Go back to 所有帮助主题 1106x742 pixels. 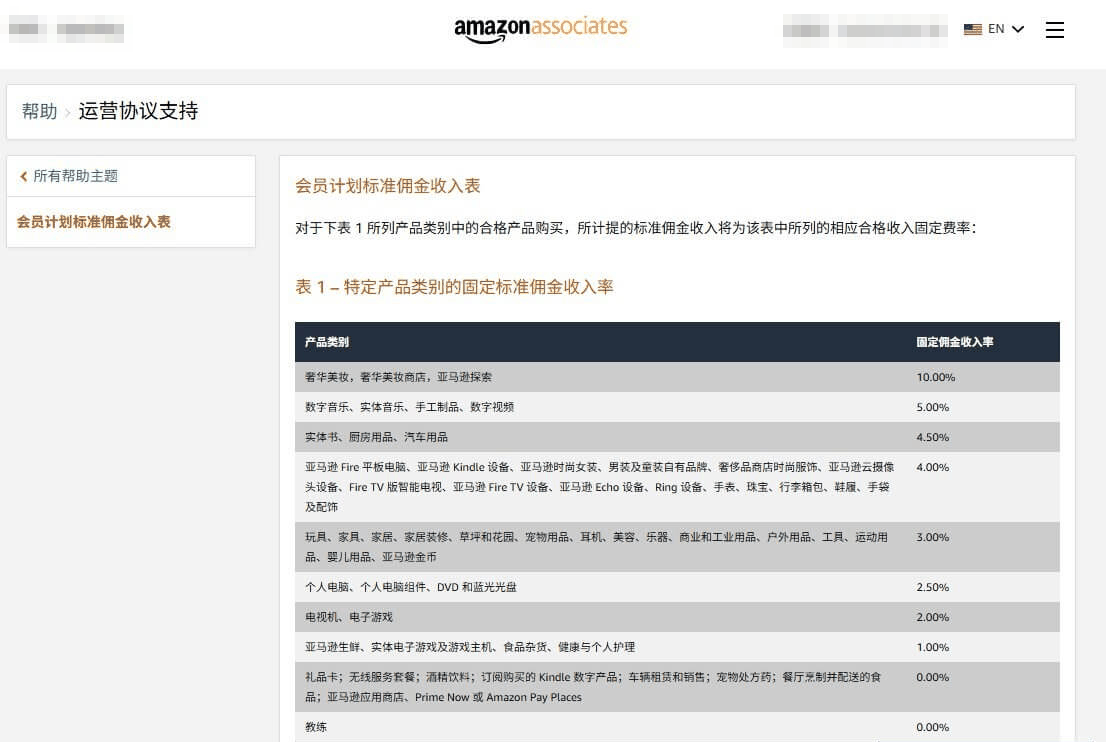point(75,176)
